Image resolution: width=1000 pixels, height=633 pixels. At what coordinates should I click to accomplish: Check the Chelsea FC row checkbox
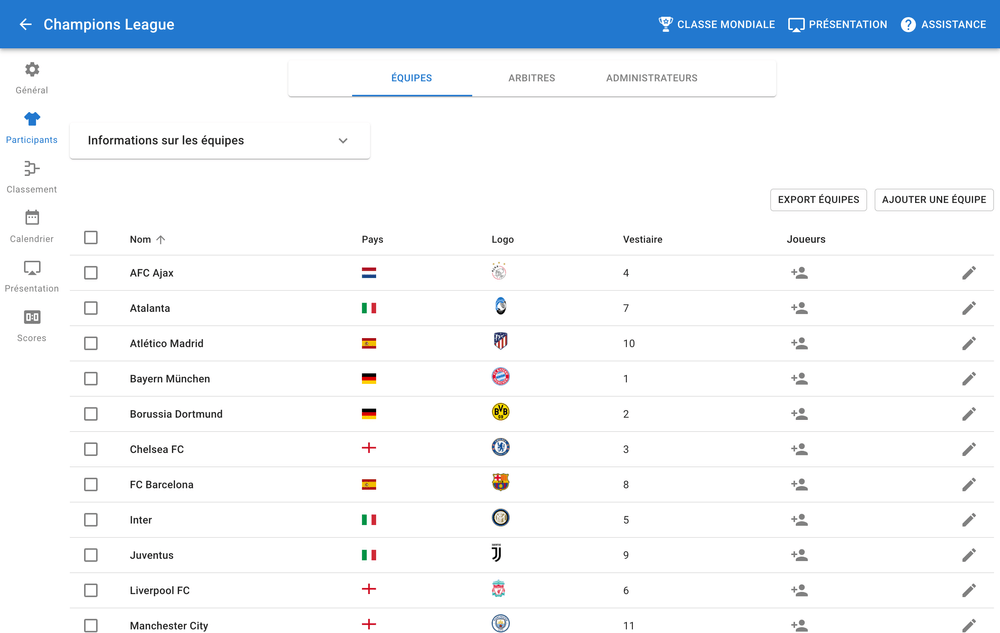pos(91,449)
